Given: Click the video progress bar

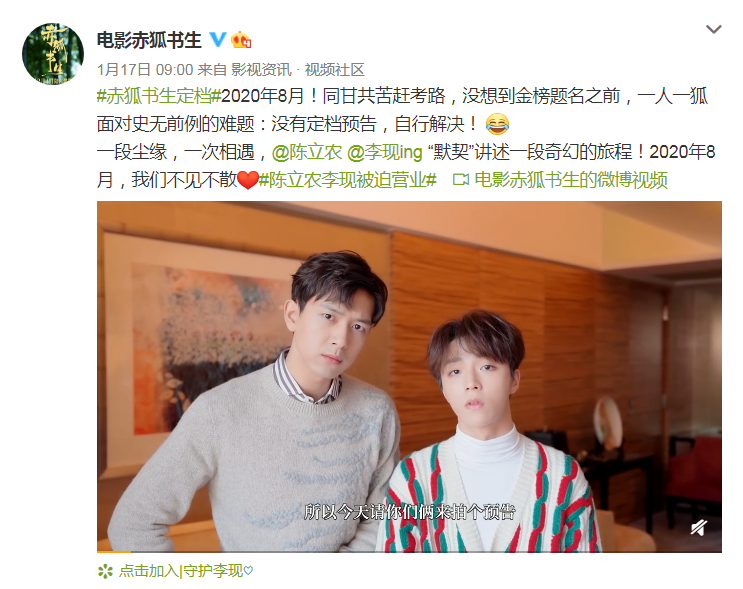Looking at the screenshot, I should [x=409, y=551].
